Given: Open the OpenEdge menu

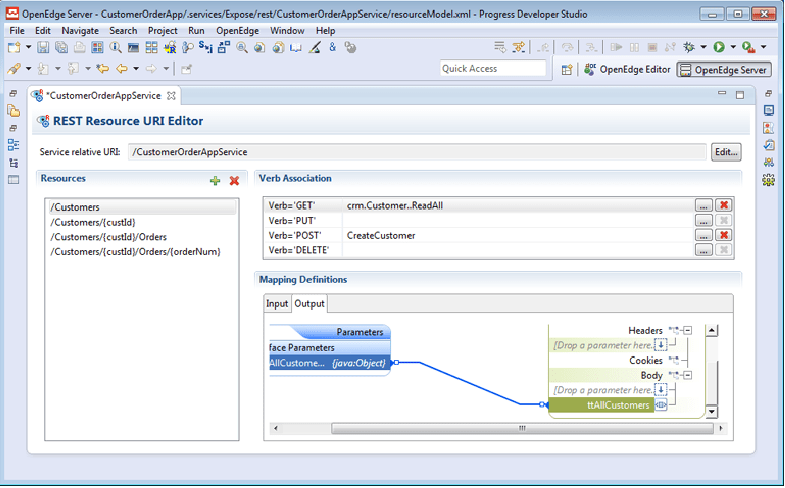Looking at the screenshot, I should point(237,31).
